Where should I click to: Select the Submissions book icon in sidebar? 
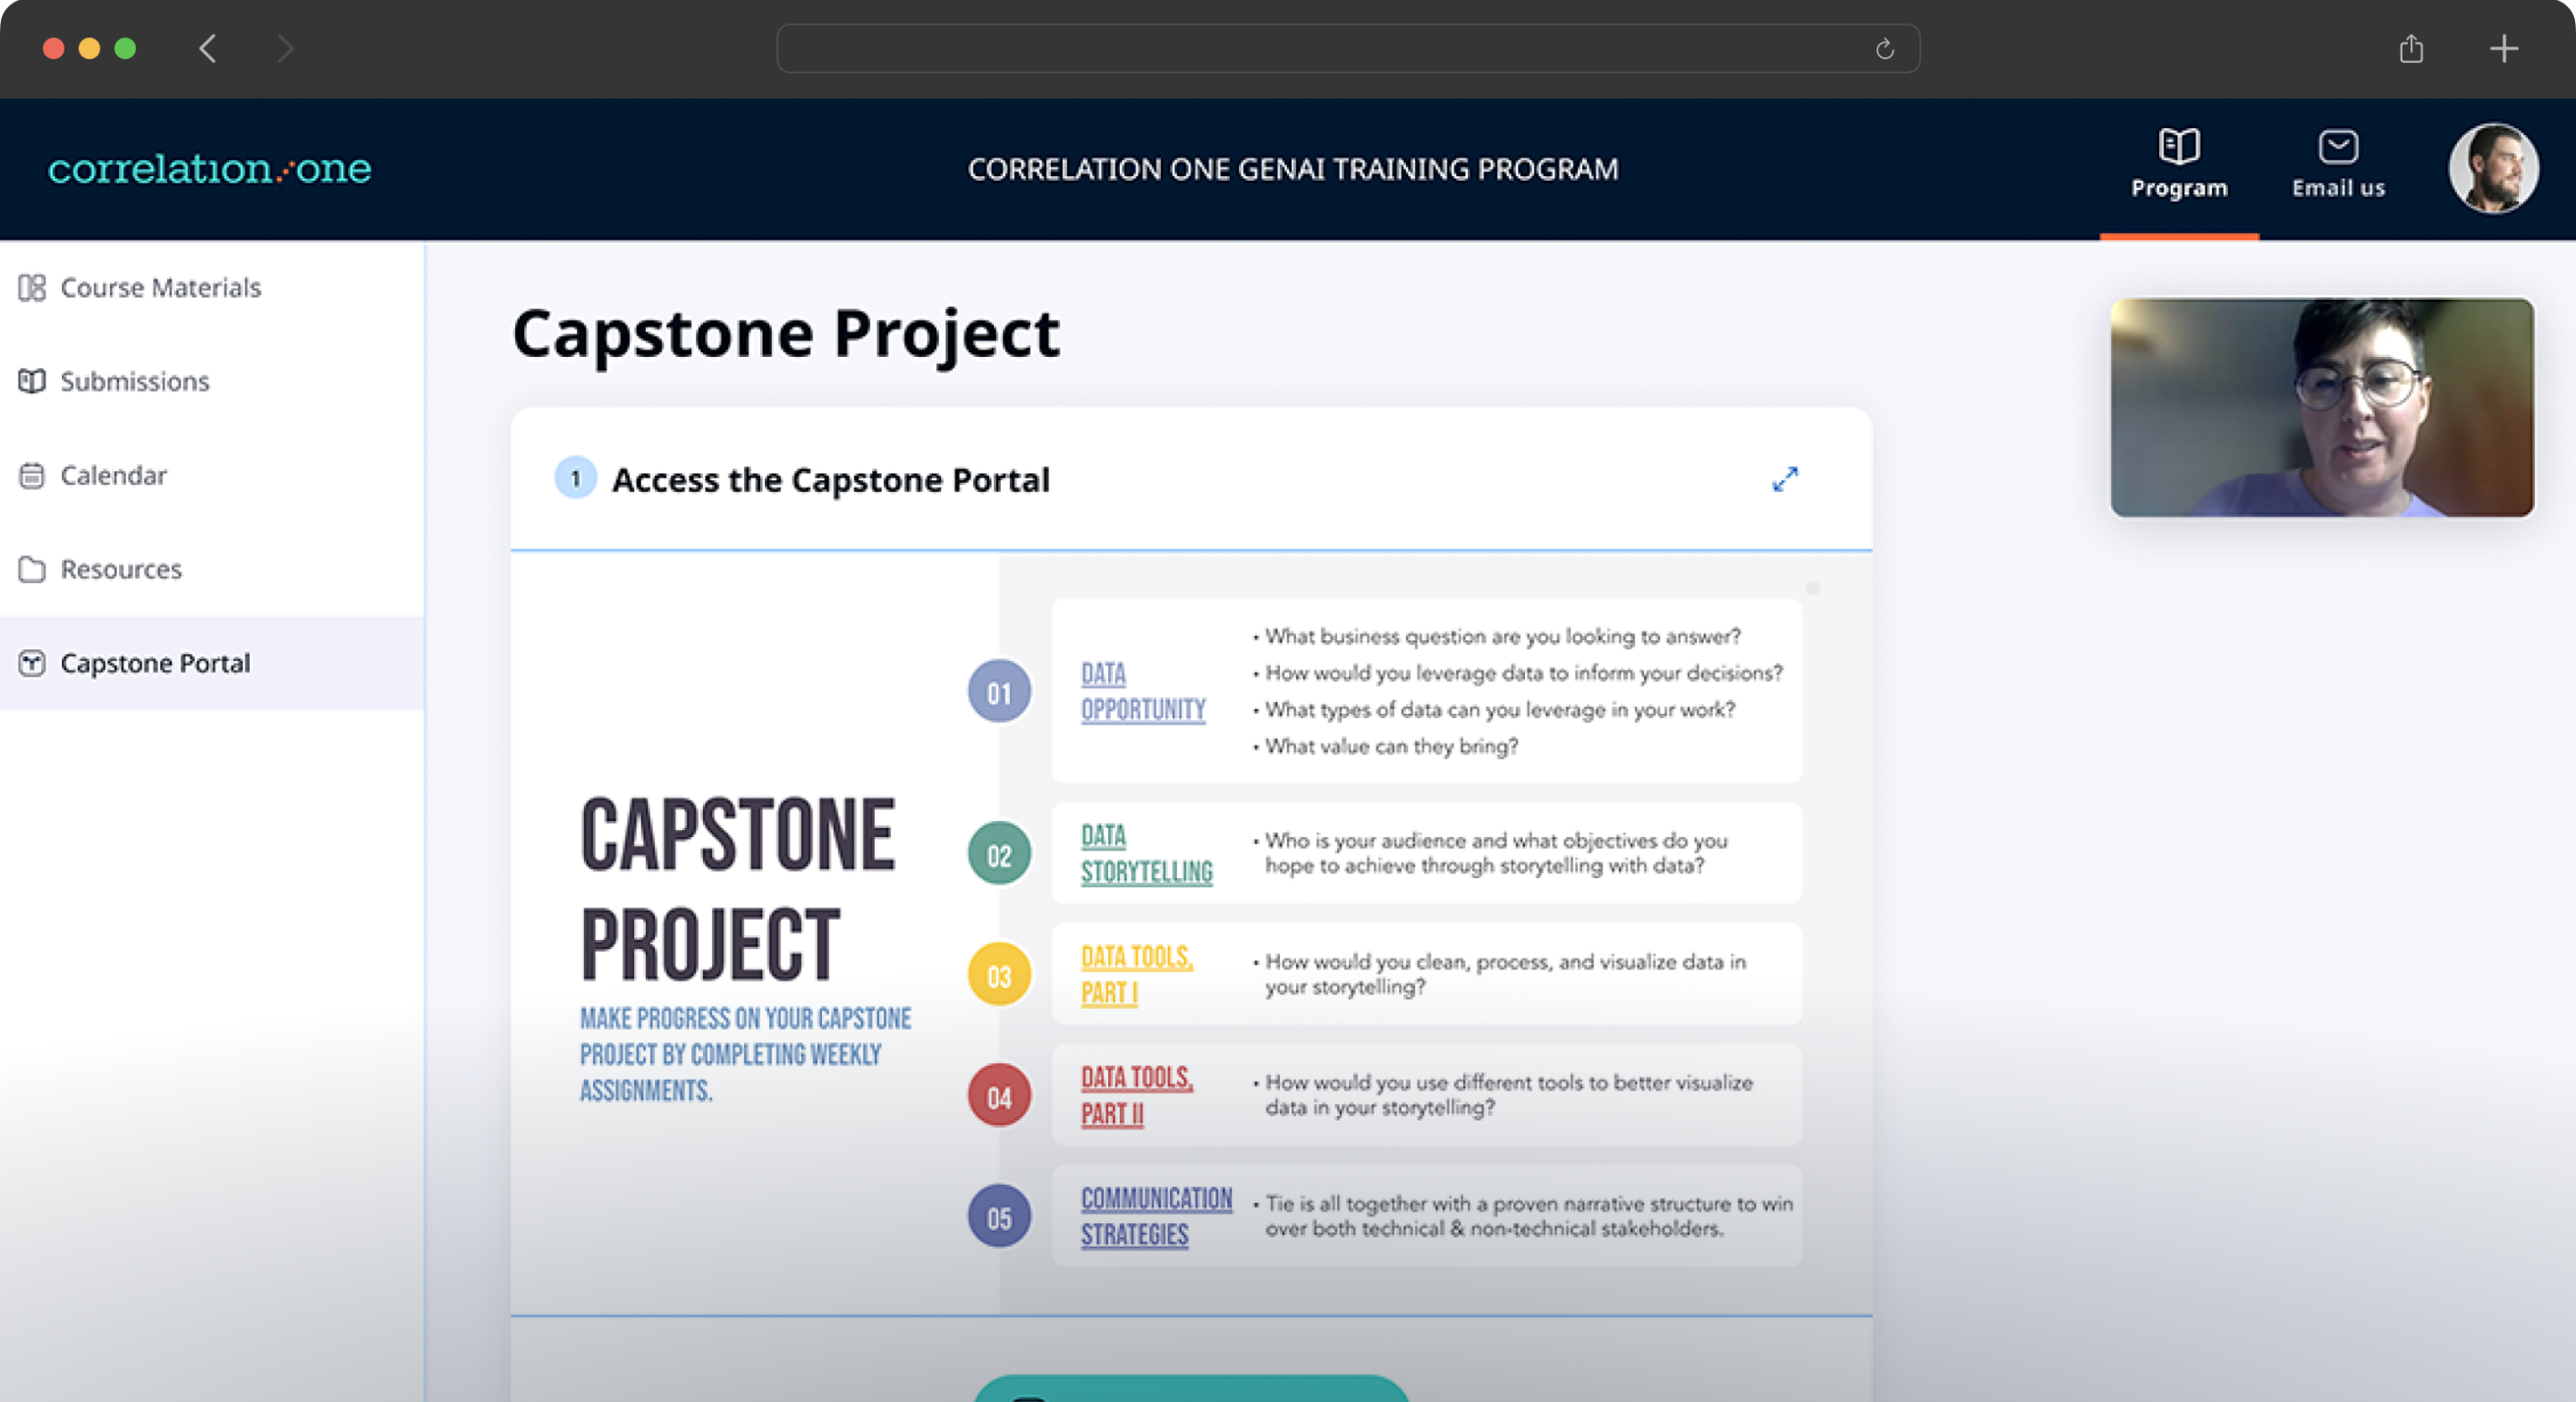click(33, 381)
